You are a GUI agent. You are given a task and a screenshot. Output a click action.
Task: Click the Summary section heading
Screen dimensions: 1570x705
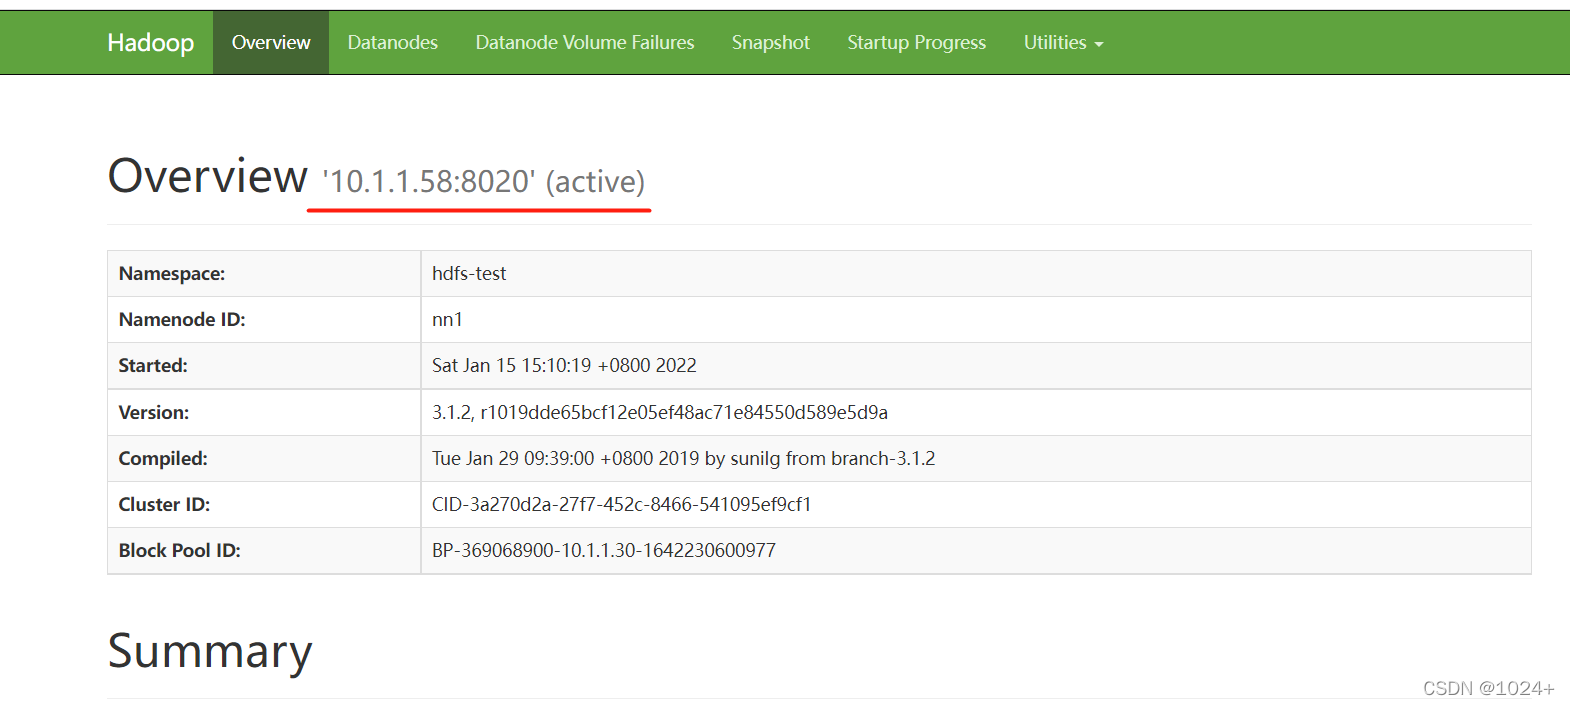[210, 651]
